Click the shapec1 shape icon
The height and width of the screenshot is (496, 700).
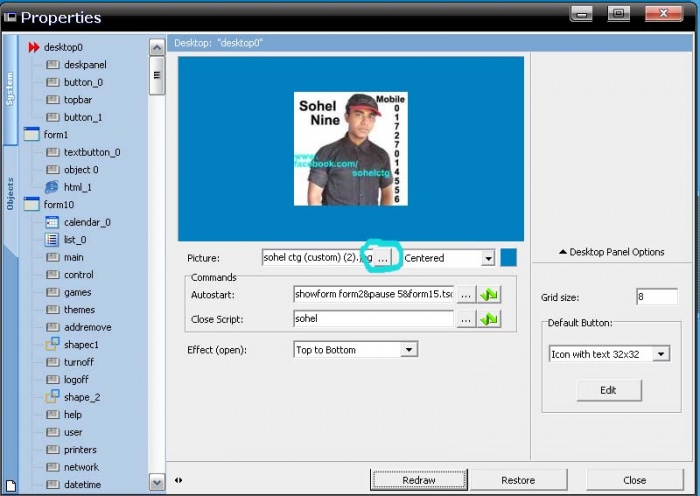click(52, 344)
